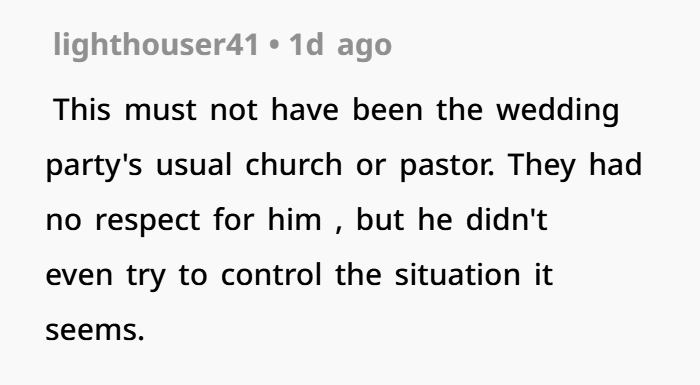Click the word 'usual' in the comment
The height and width of the screenshot is (385, 700).
click(x=194, y=165)
